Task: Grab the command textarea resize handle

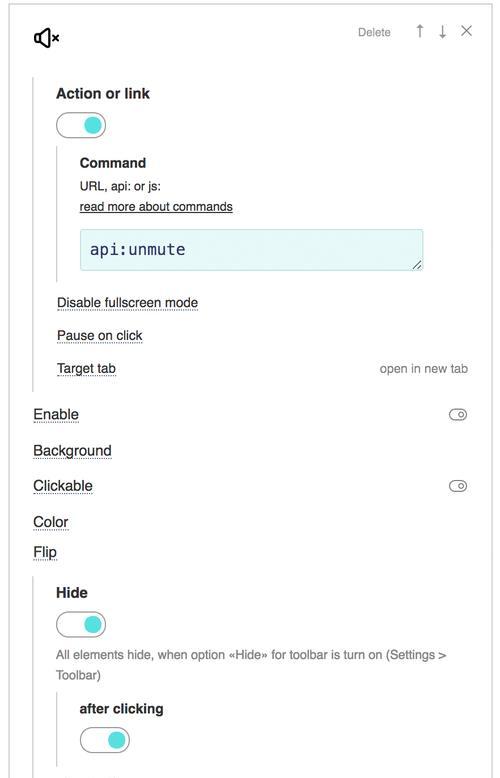Action: coord(417,265)
